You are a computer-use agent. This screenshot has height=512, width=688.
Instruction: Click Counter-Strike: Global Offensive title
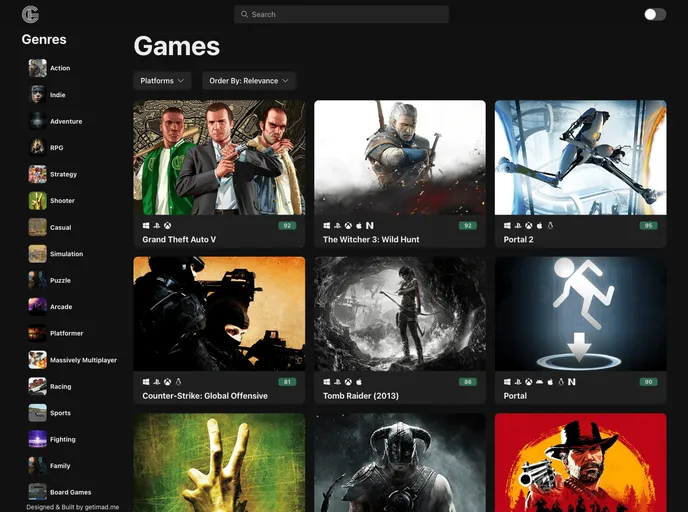coord(205,396)
